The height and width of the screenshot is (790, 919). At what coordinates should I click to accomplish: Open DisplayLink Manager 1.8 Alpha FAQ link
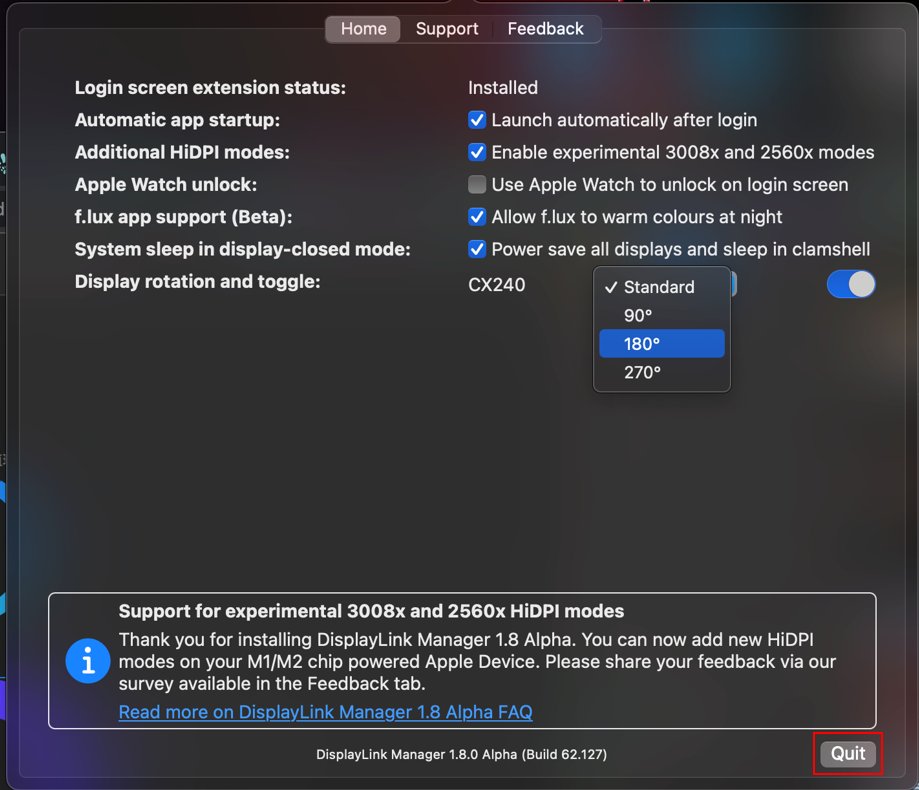(x=325, y=712)
